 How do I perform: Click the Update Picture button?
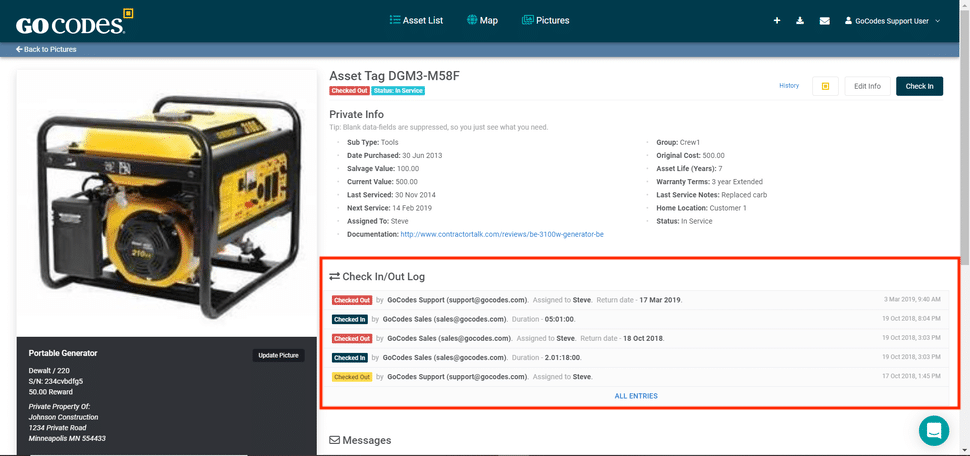(277, 355)
